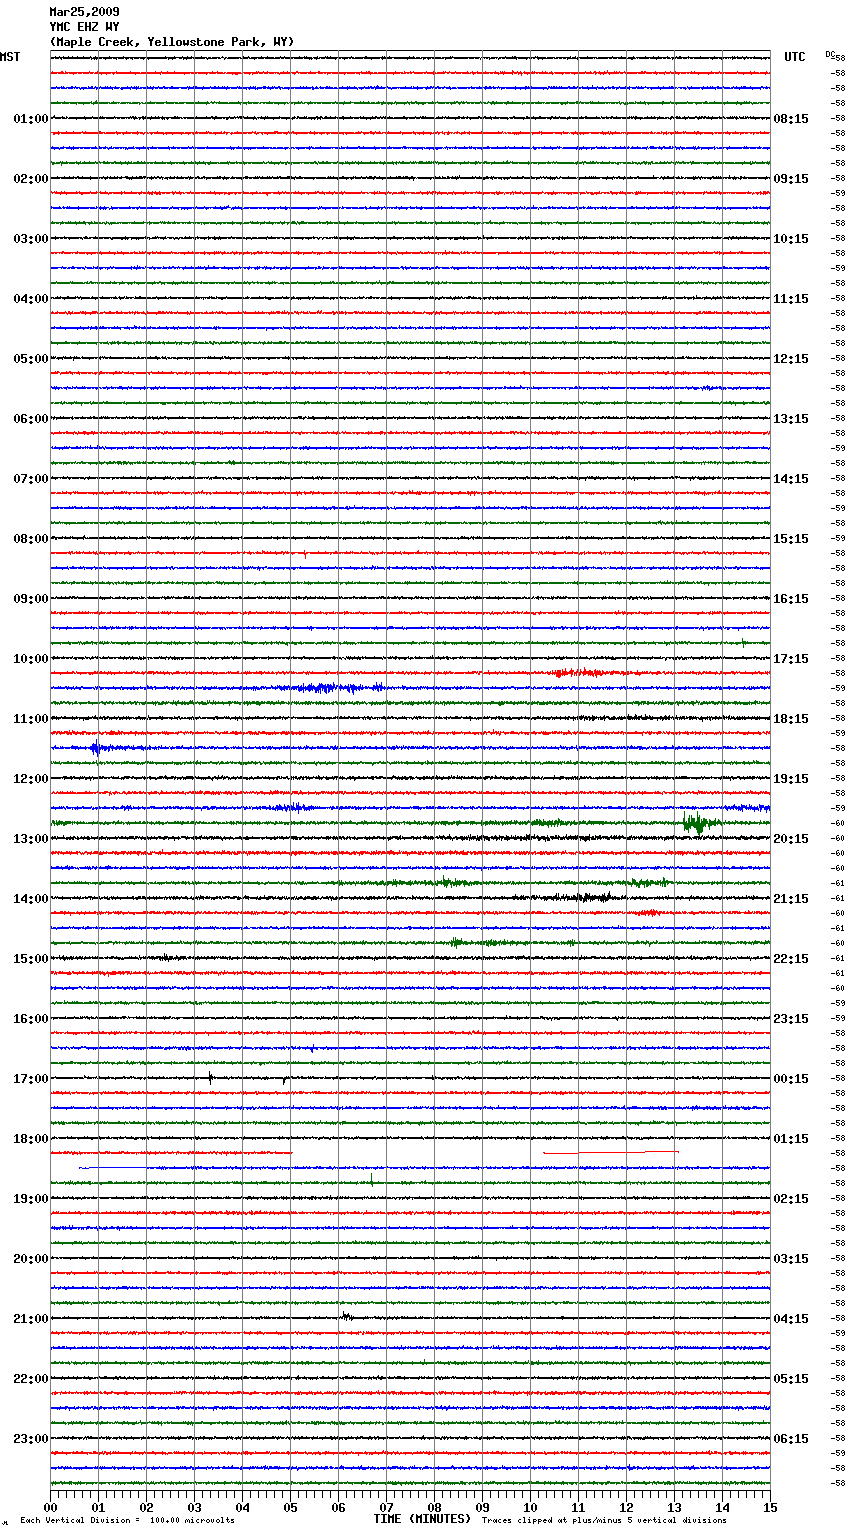The height and width of the screenshot is (1534, 850).
Task: Click the Maple Creek, Yellowstone Park location title
Action: click(x=172, y=42)
